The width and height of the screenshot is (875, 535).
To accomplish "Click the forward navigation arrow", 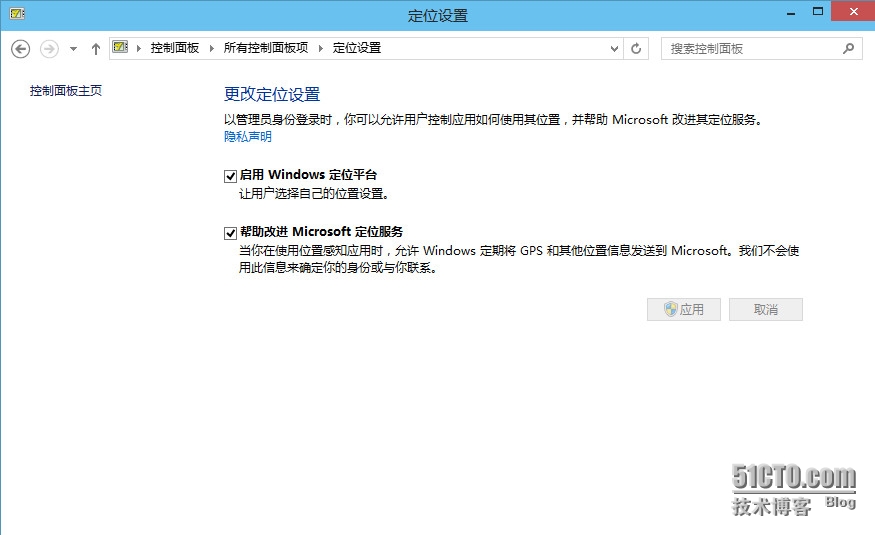I will (x=49, y=49).
